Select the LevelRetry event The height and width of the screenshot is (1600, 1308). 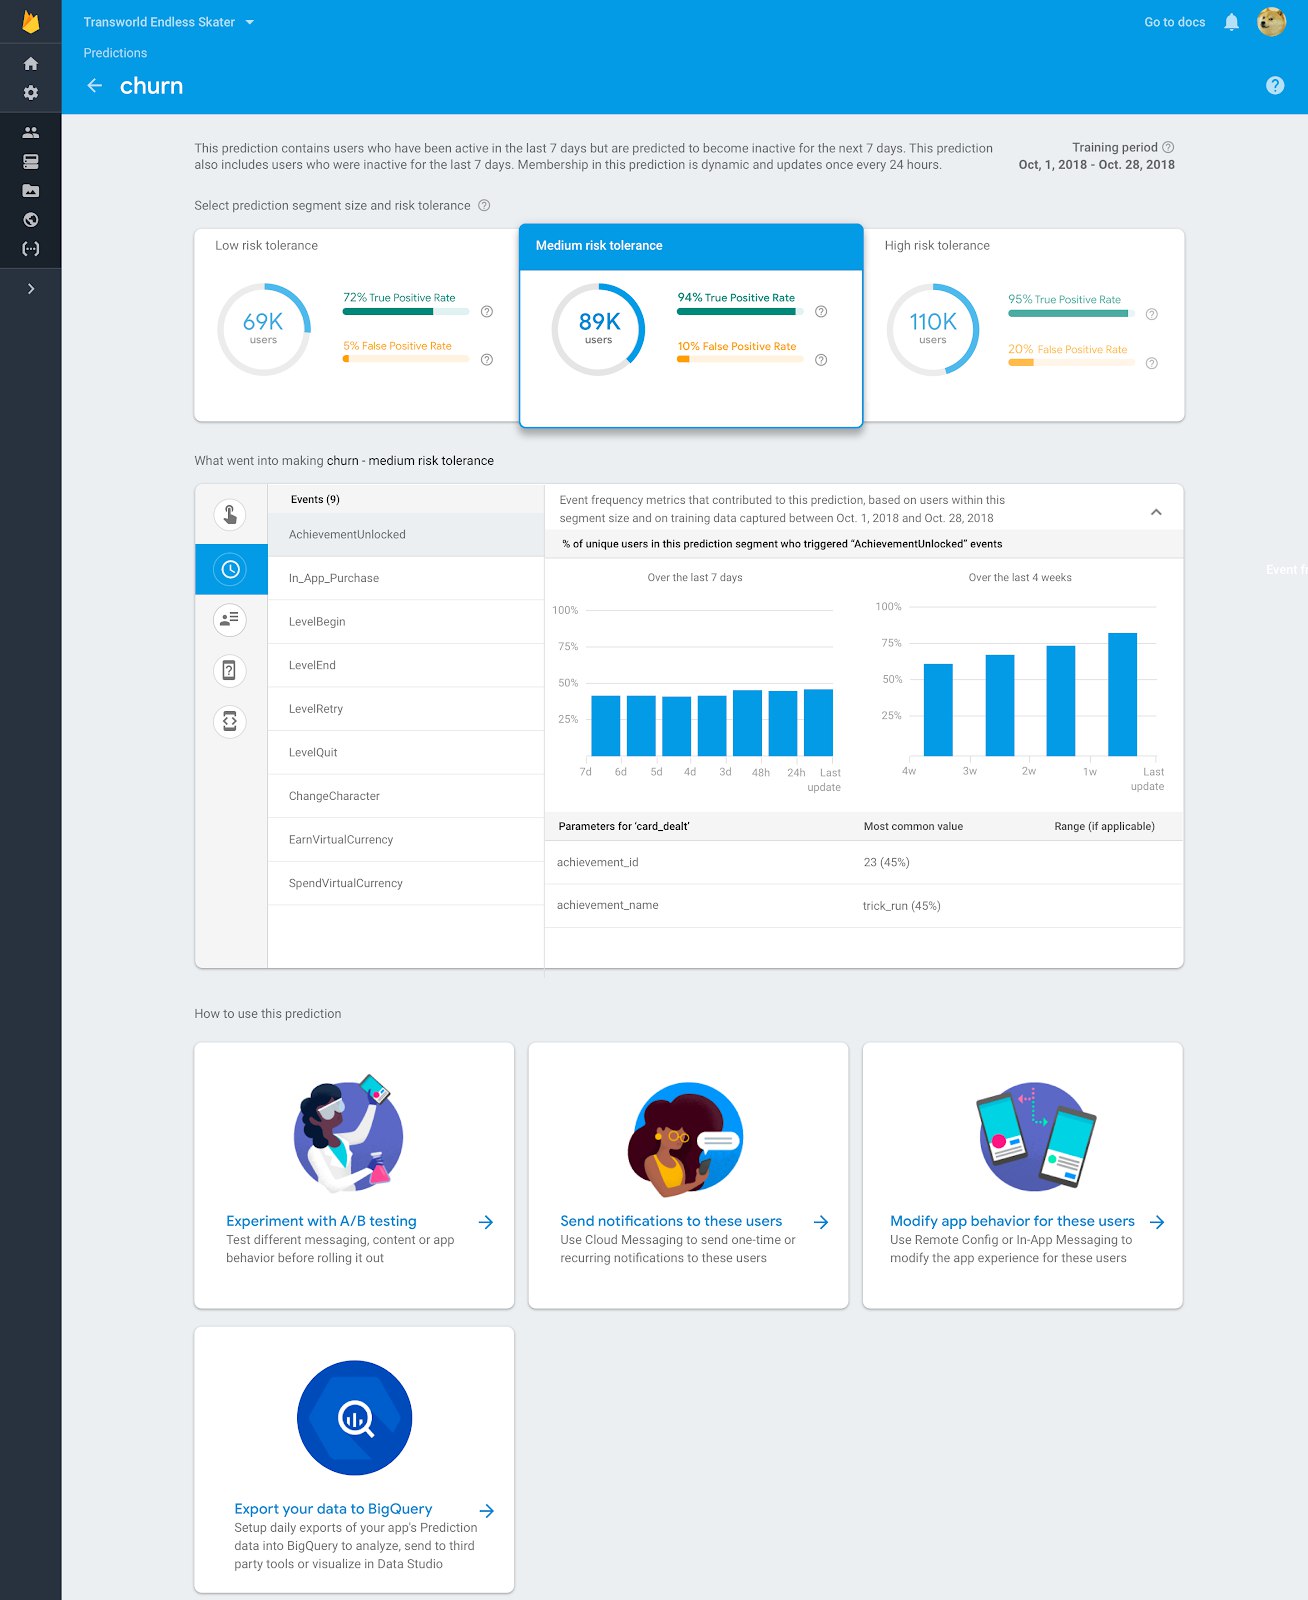[x=406, y=709]
